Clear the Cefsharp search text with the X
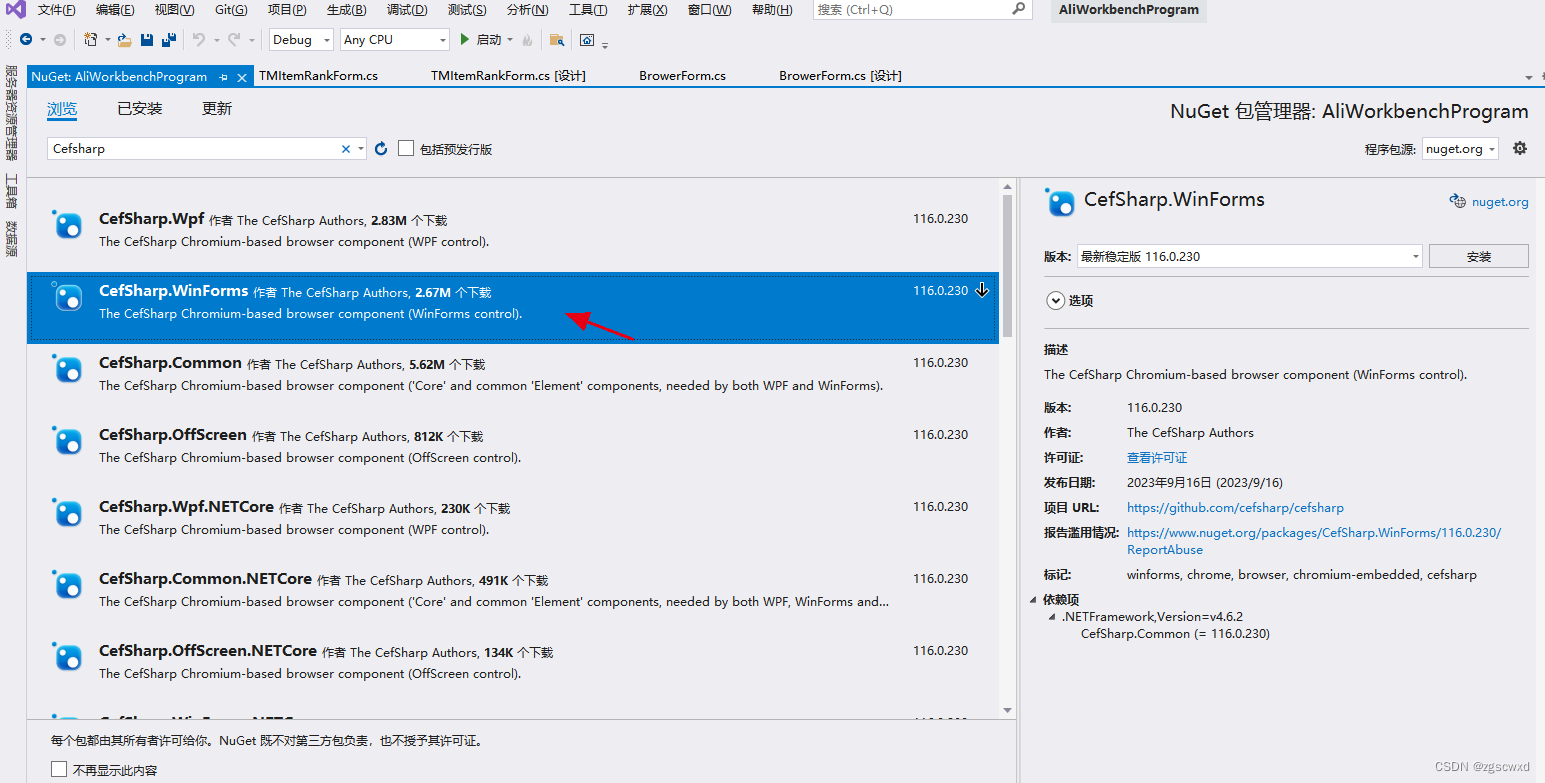 [x=346, y=149]
